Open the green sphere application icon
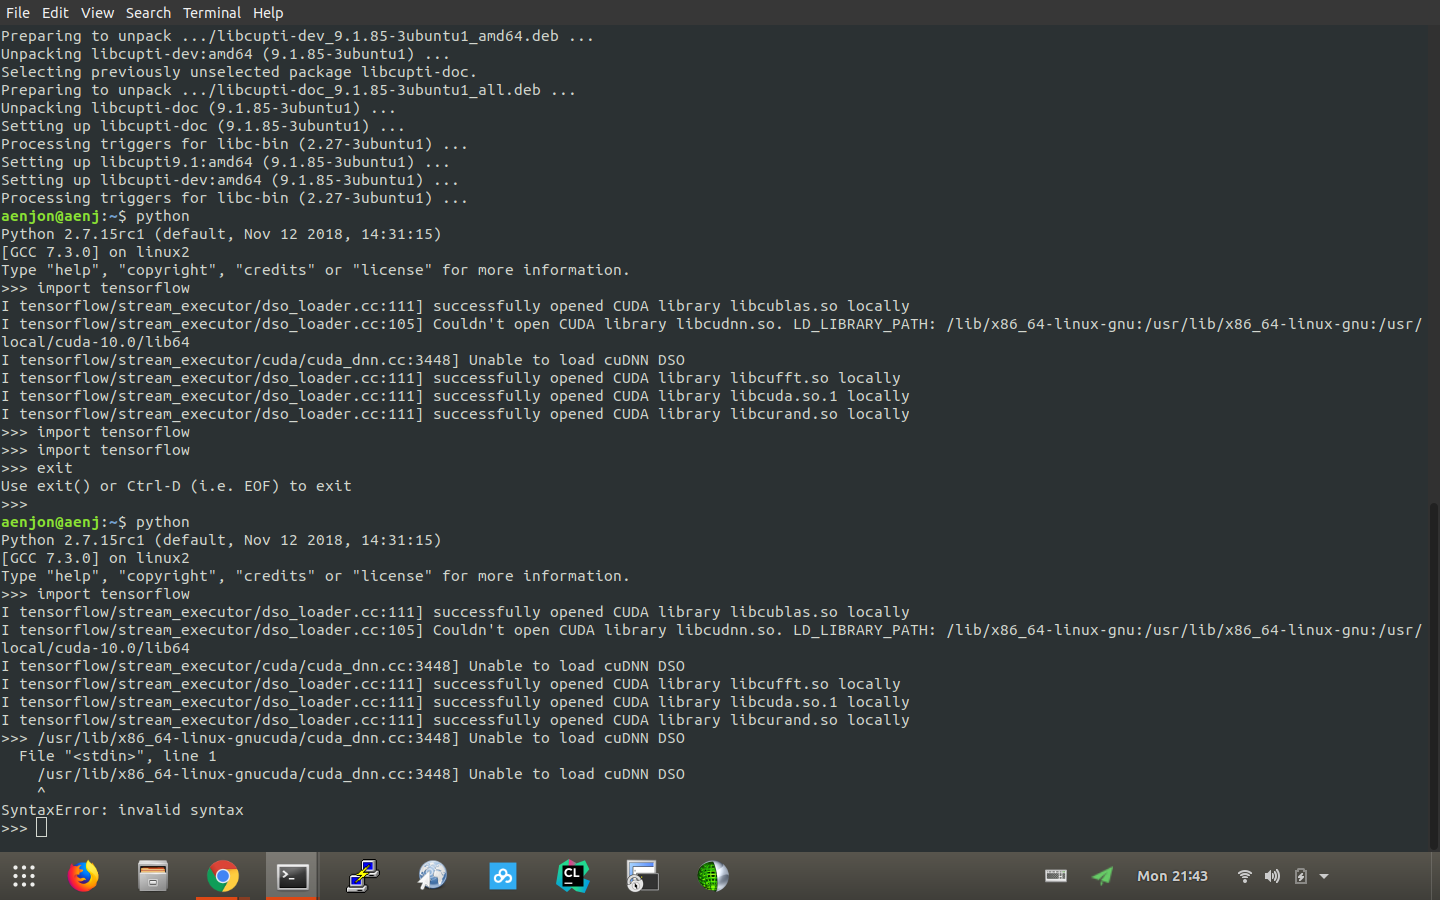This screenshot has height=900, width=1440. coord(713,877)
